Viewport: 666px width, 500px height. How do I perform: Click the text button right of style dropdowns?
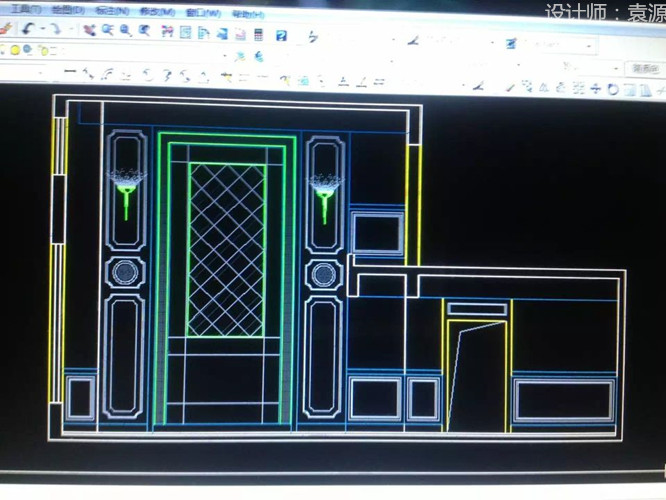[x=643, y=68]
